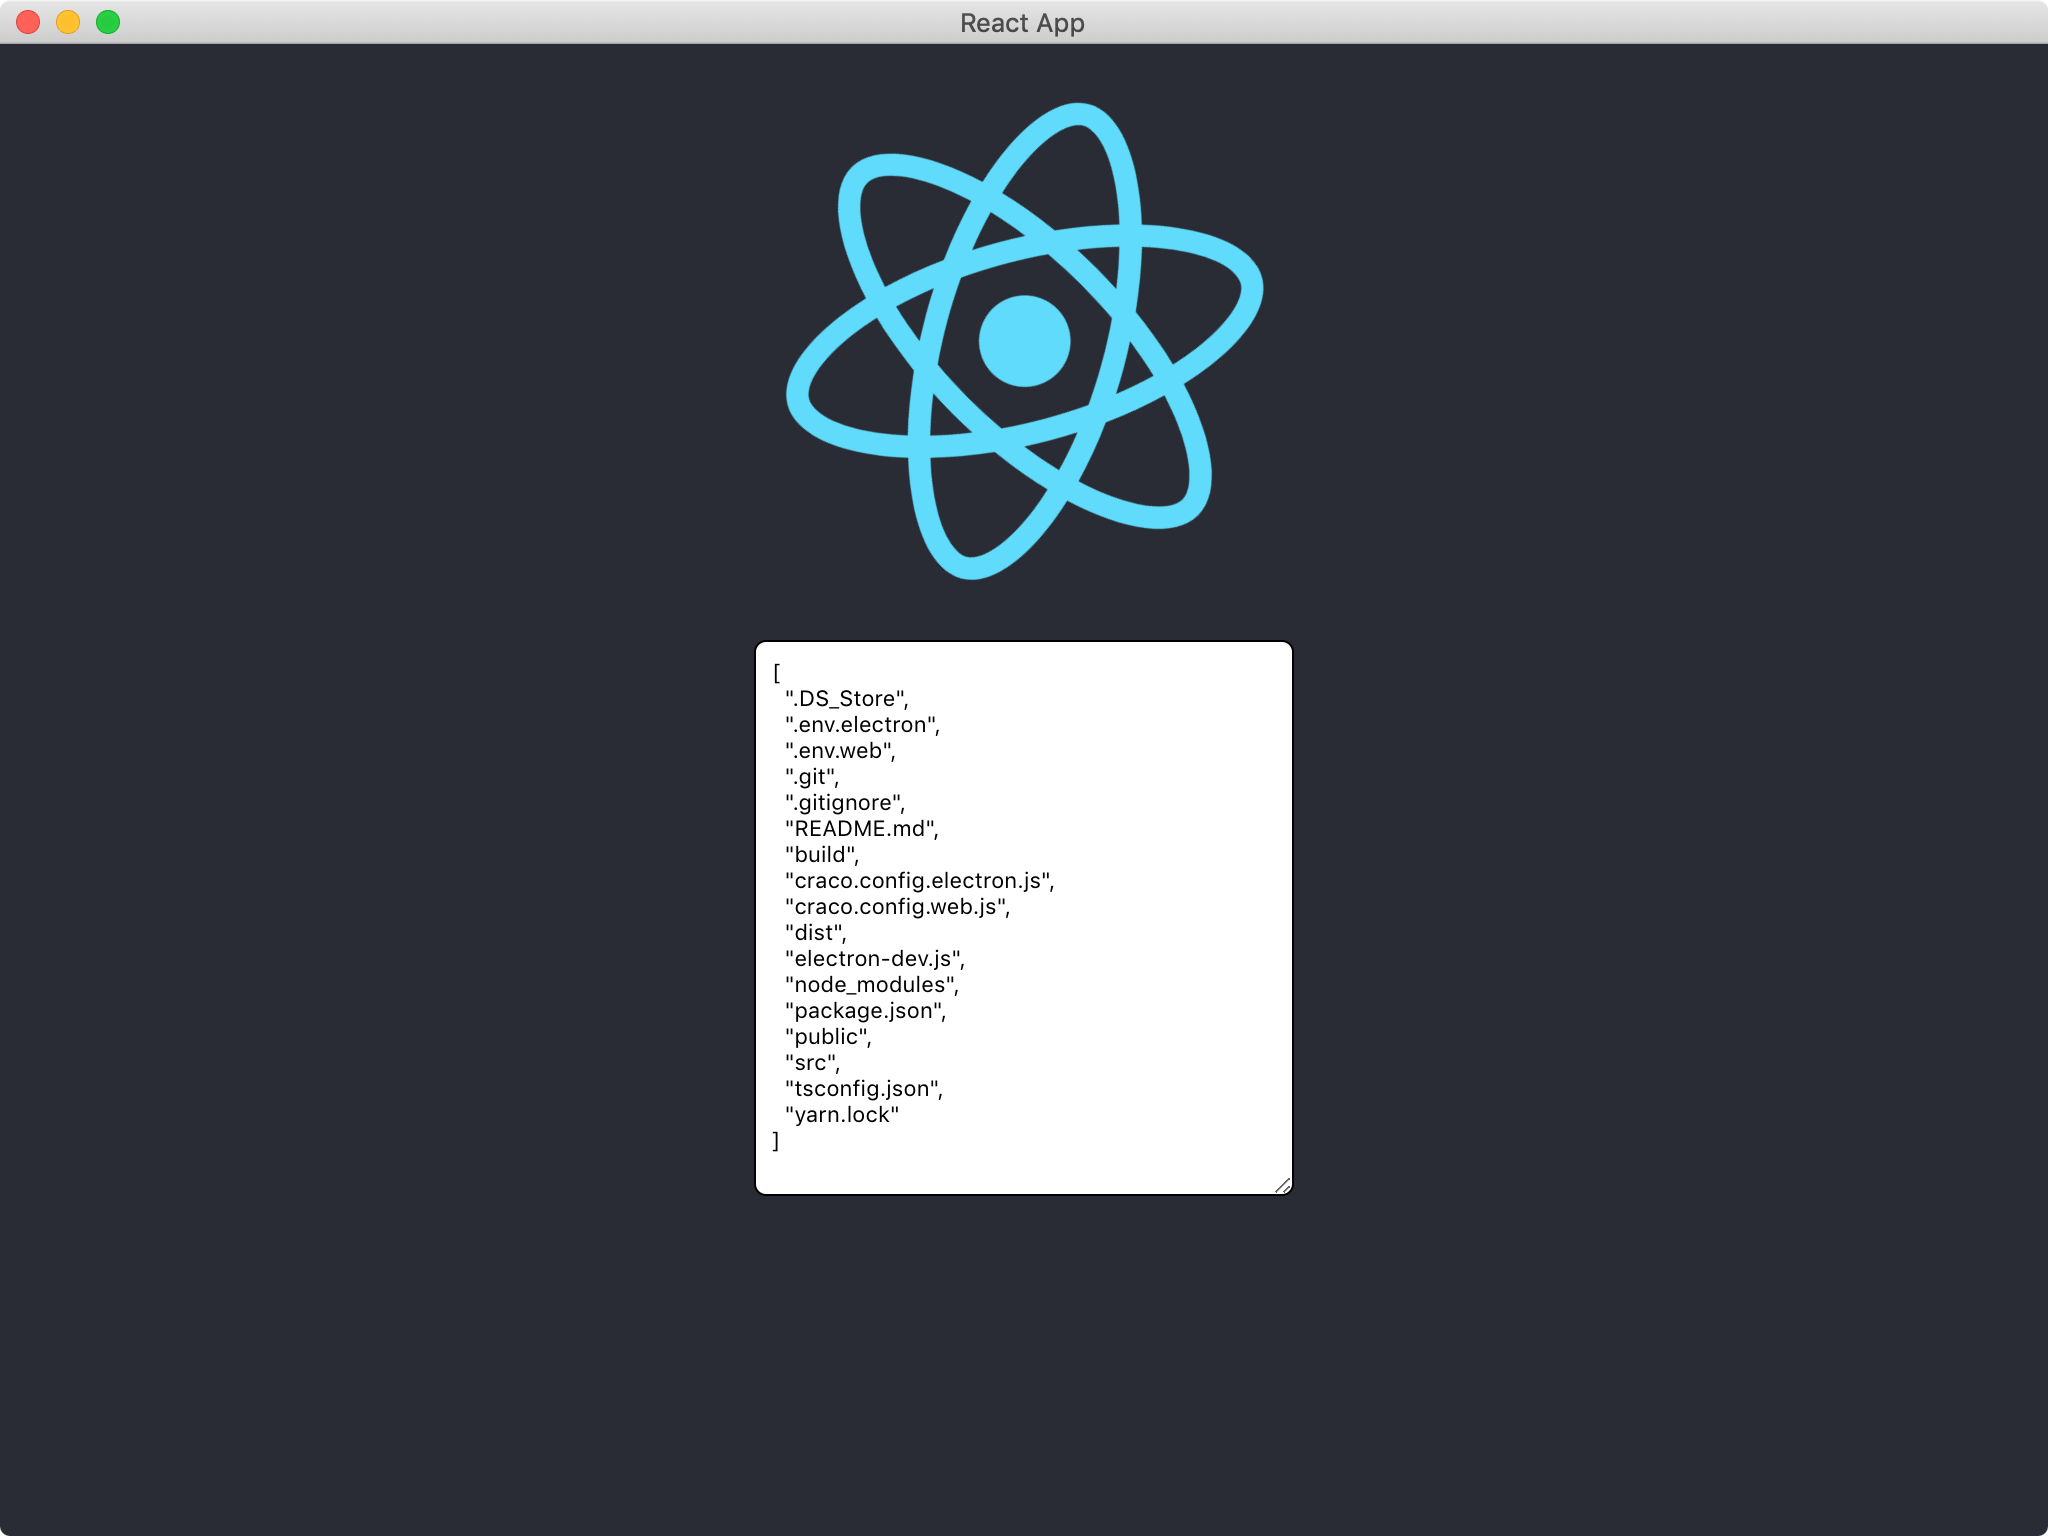Click the green fullscreen window button

(x=108, y=22)
